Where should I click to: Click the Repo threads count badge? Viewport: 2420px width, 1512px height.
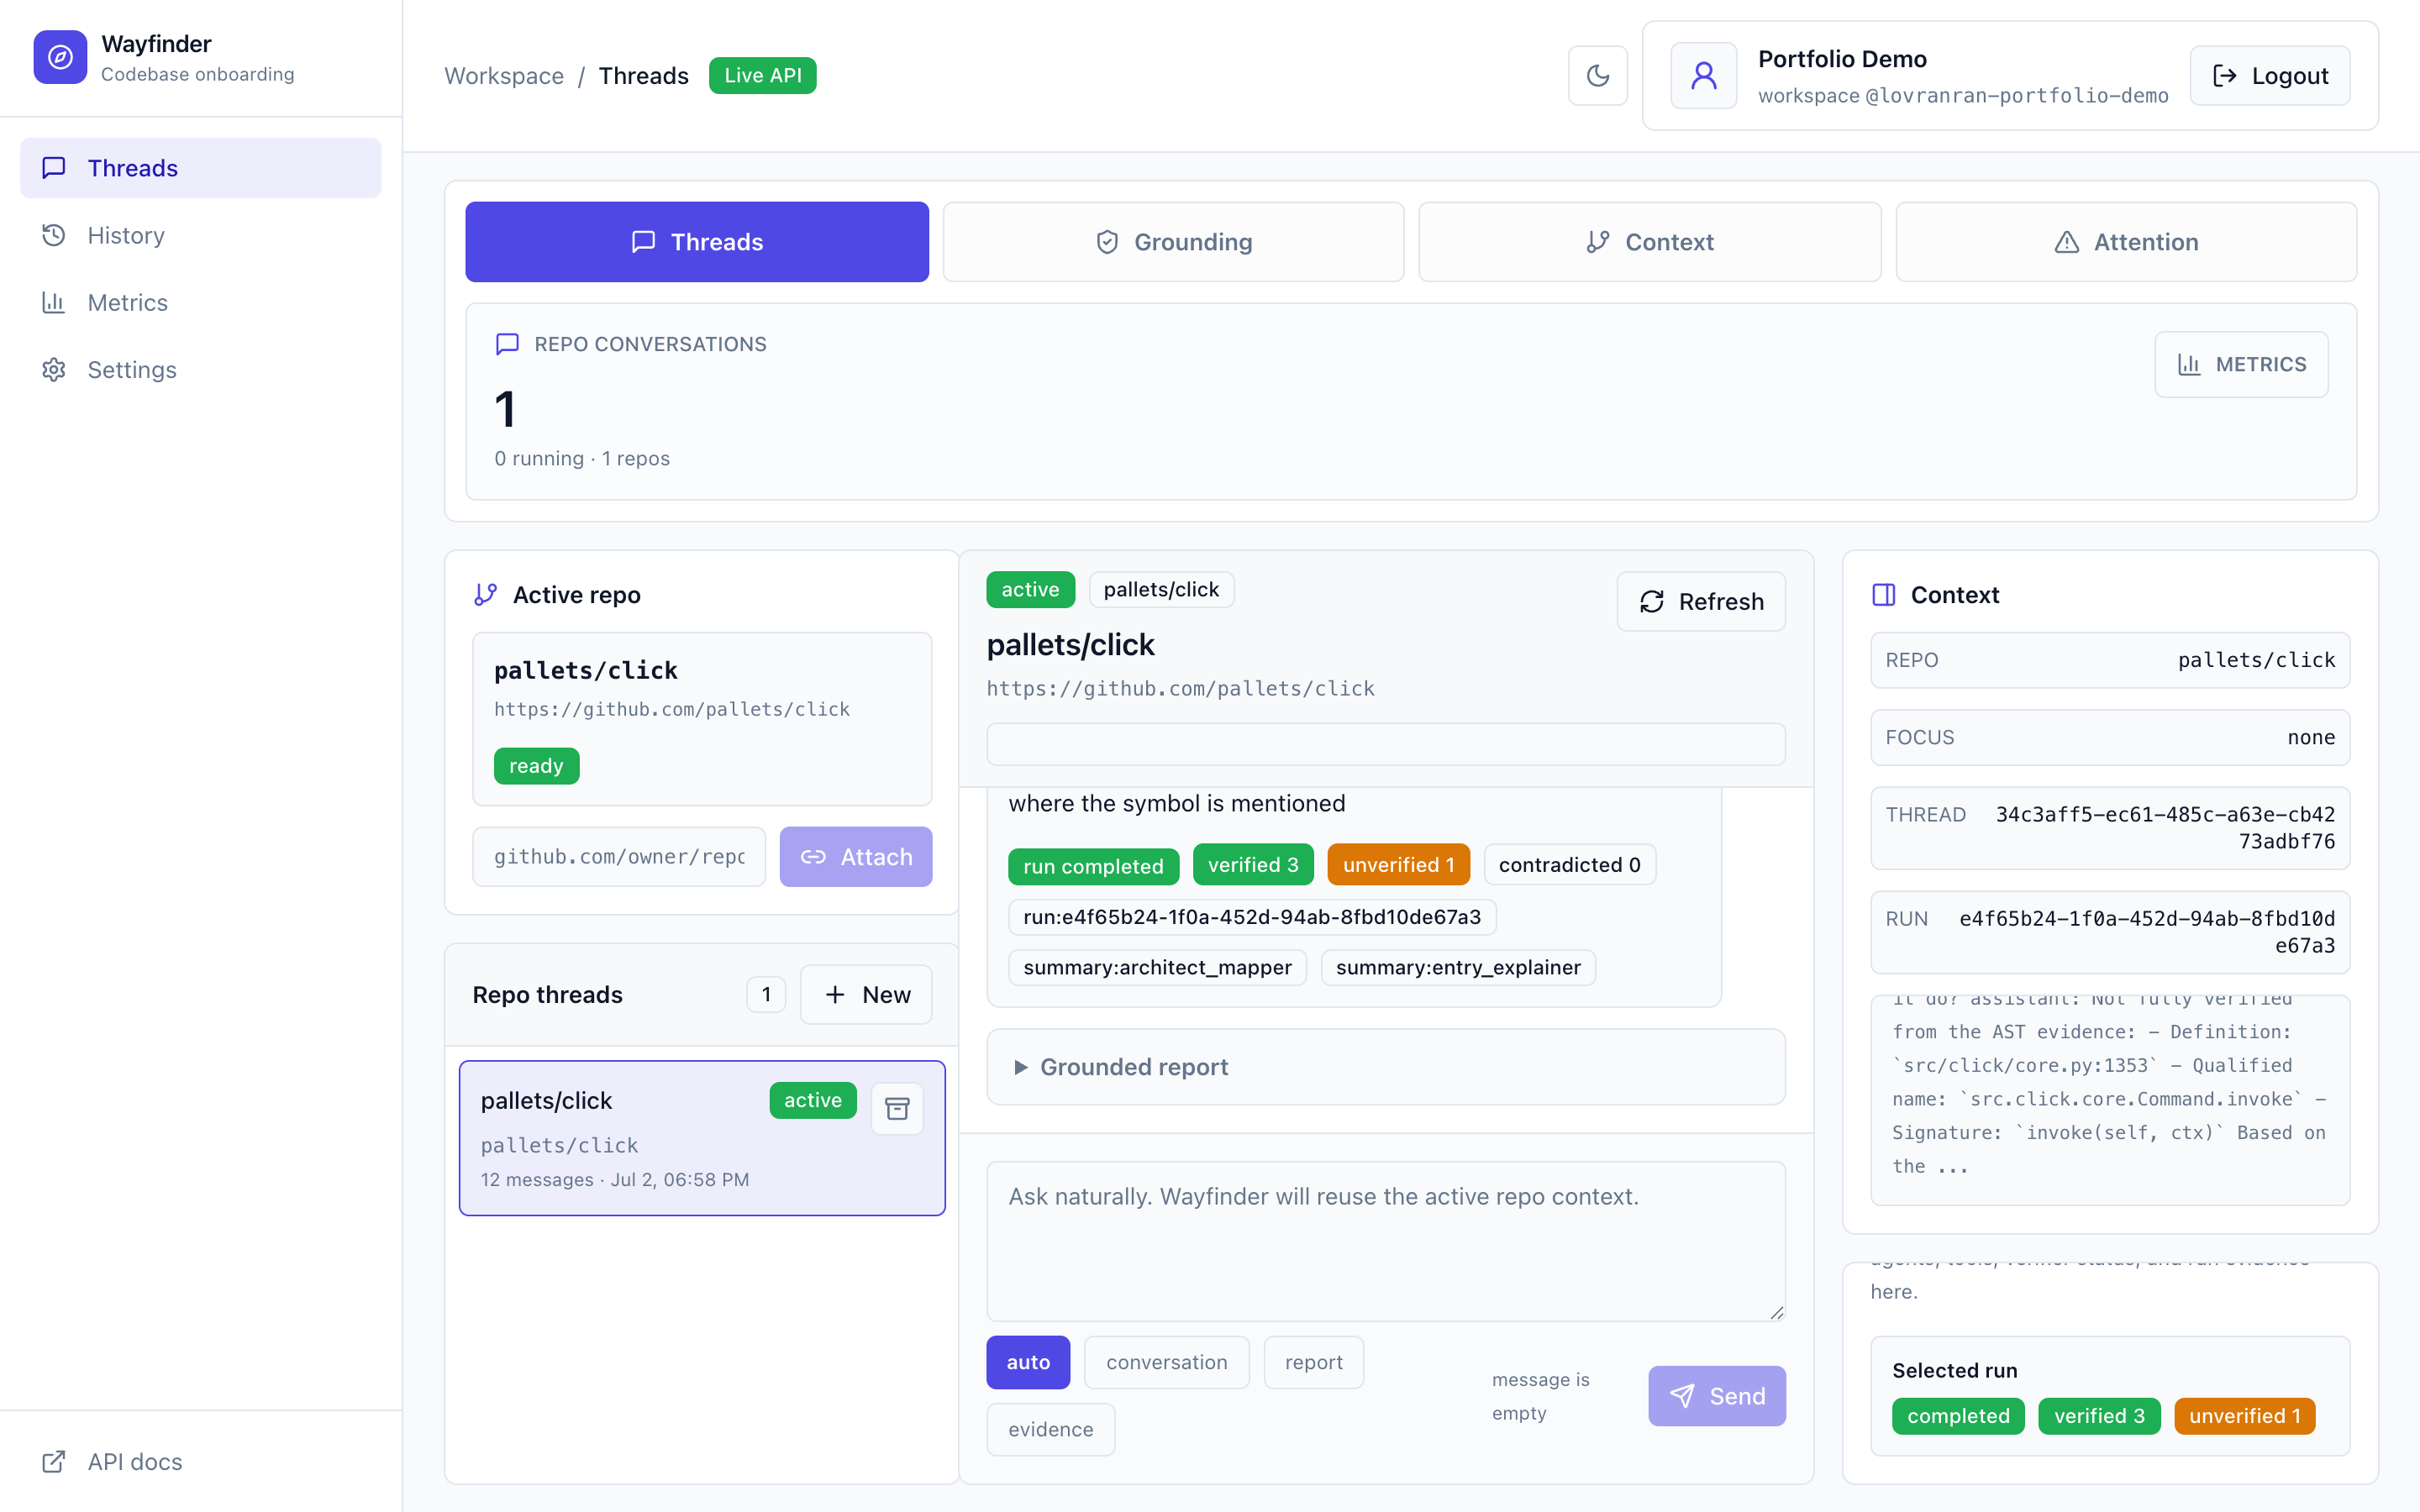[x=766, y=995]
